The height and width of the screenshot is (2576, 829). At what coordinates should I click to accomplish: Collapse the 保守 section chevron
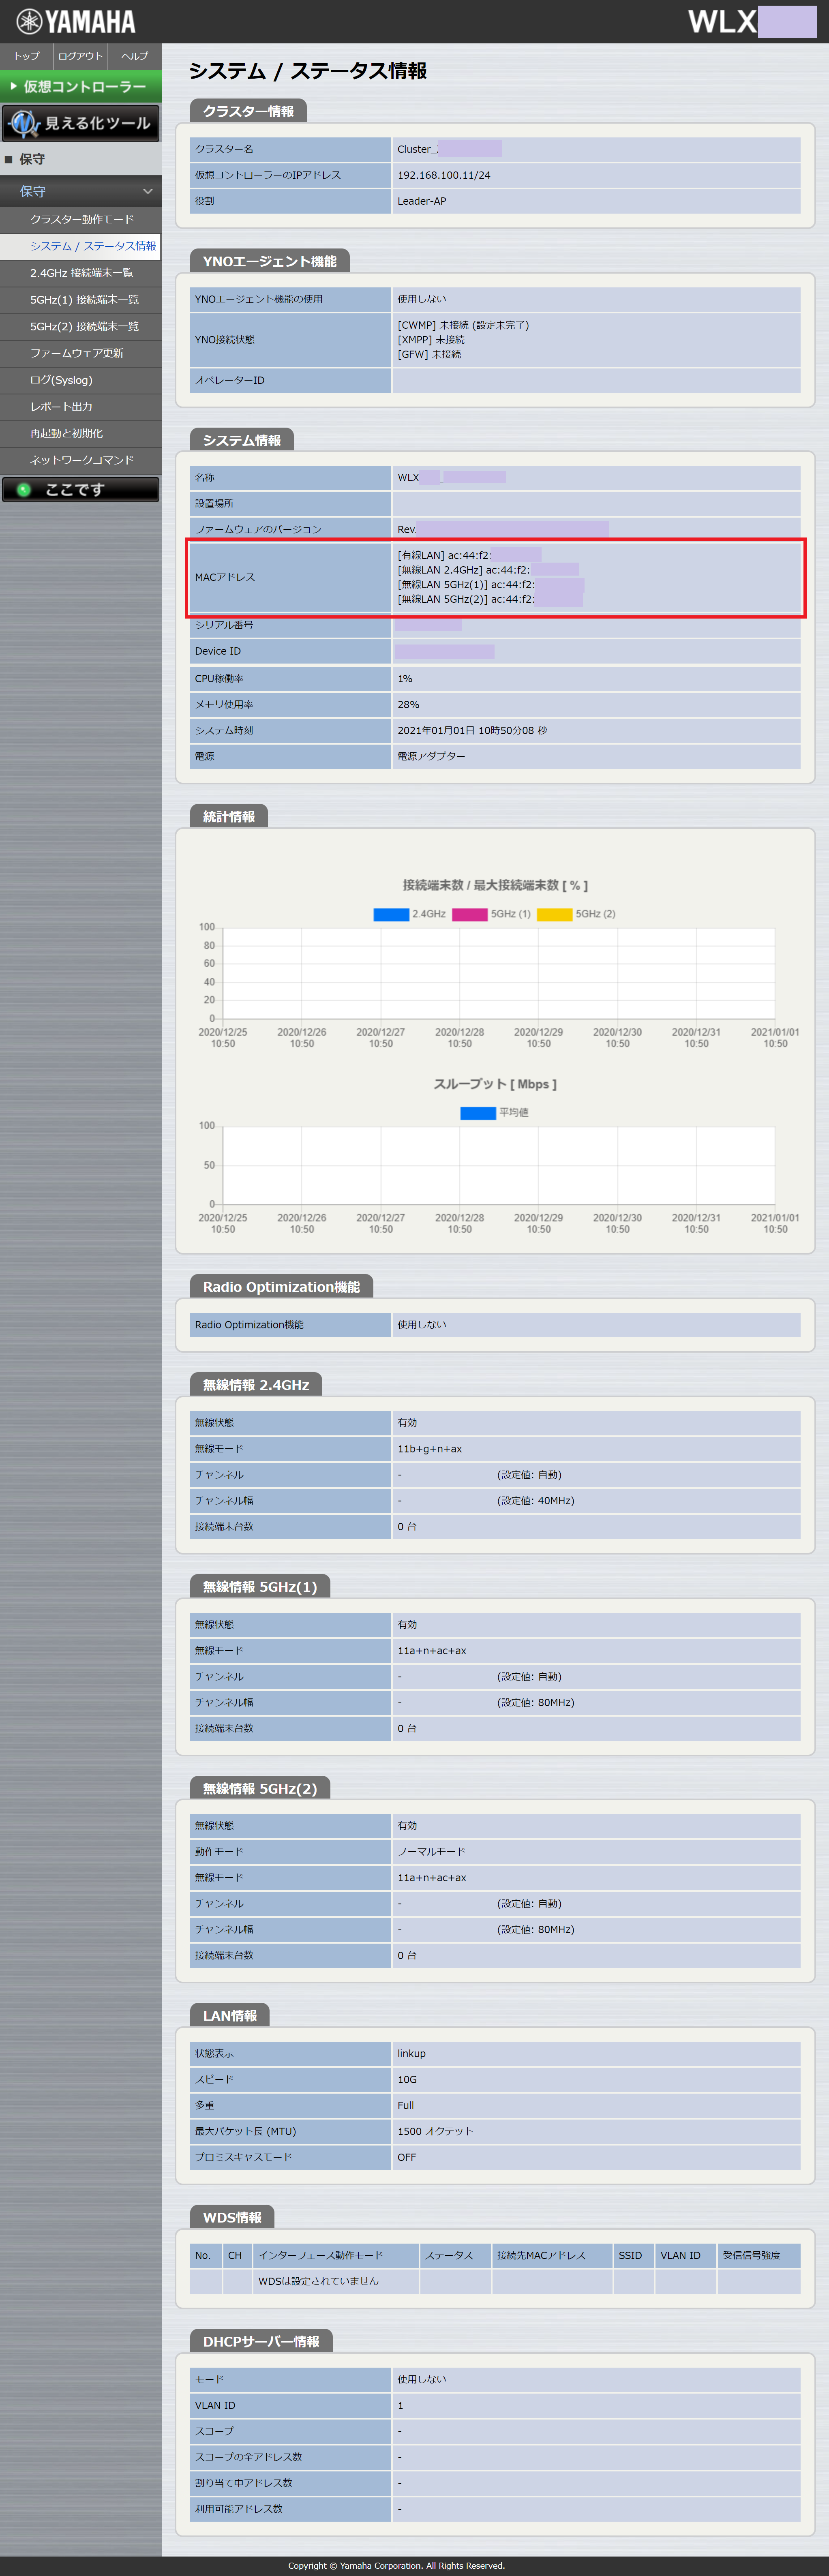148,191
